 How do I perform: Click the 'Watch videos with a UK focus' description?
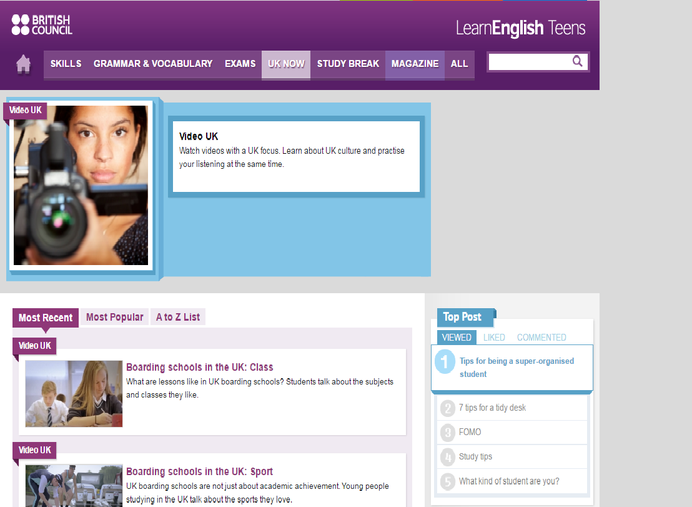tap(291, 157)
